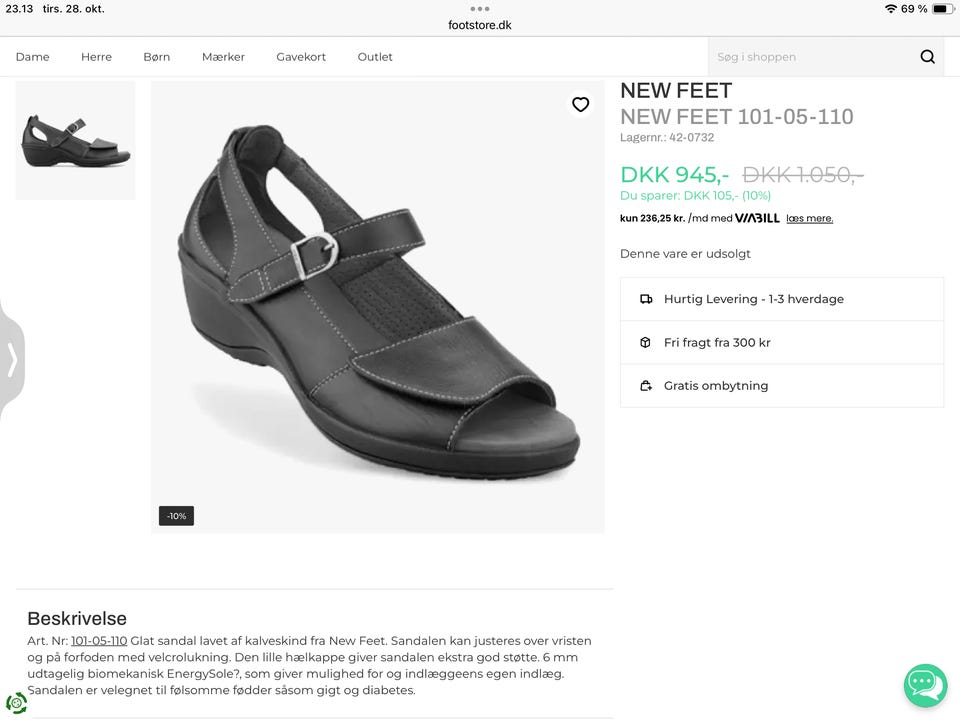Image resolution: width=960 pixels, height=720 pixels.
Task: Open the Mærker menu
Action: pos(223,57)
